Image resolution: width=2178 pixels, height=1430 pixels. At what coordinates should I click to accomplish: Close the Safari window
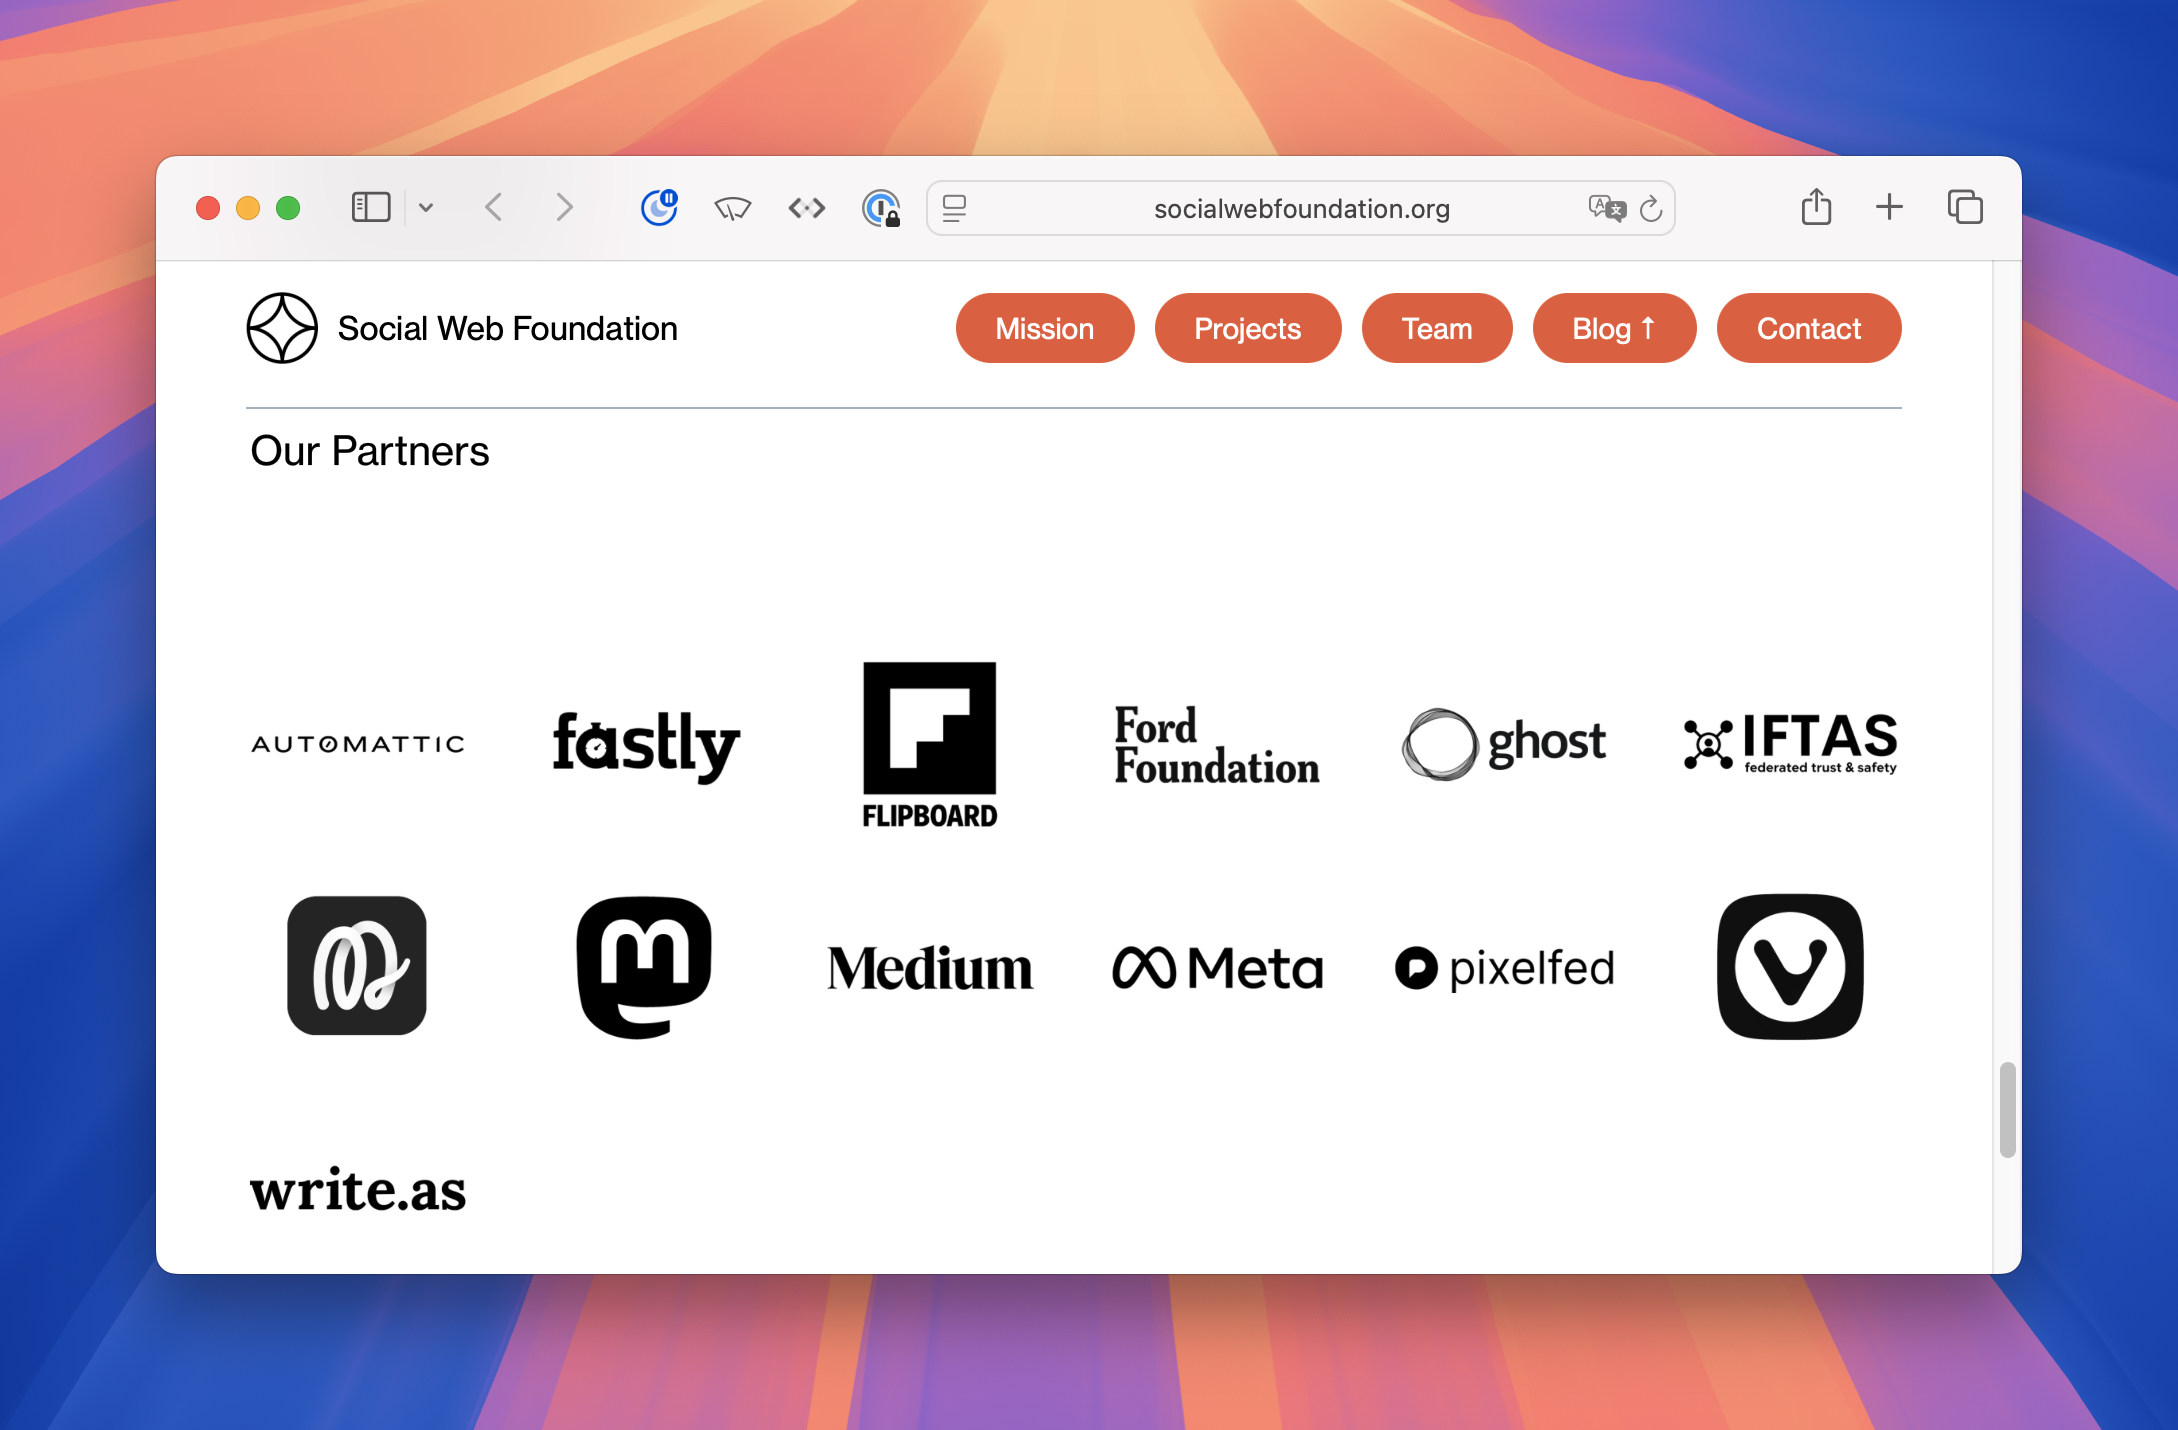pyautogui.click(x=208, y=208)
